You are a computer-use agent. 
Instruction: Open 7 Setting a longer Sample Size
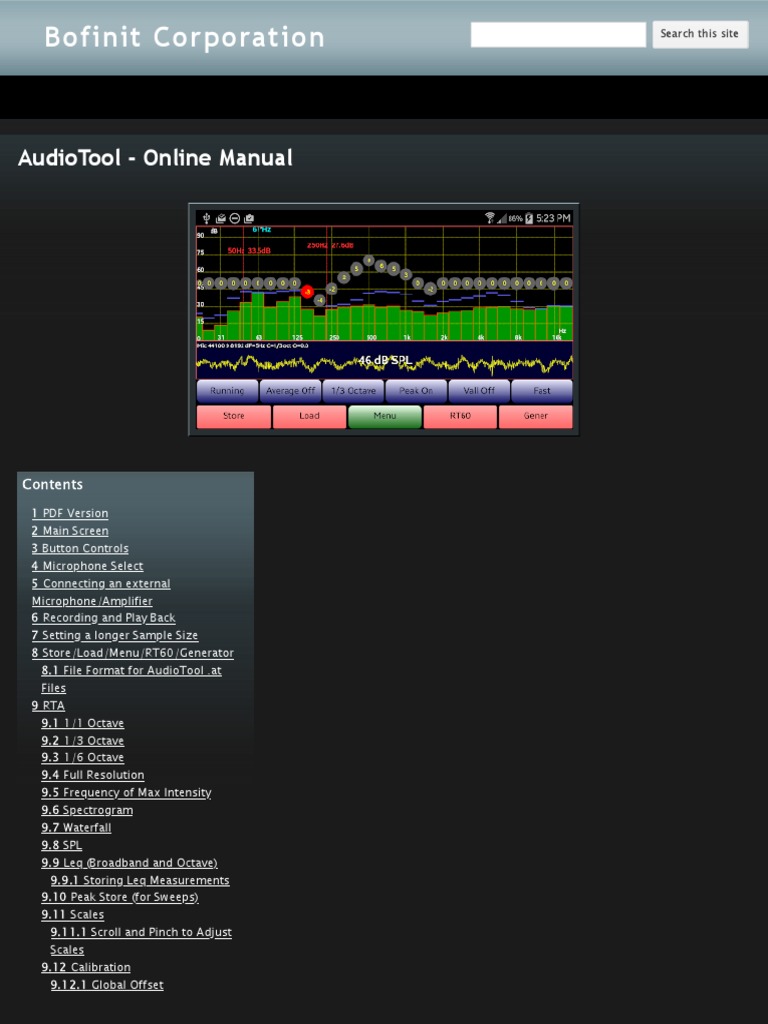point(114,635)
